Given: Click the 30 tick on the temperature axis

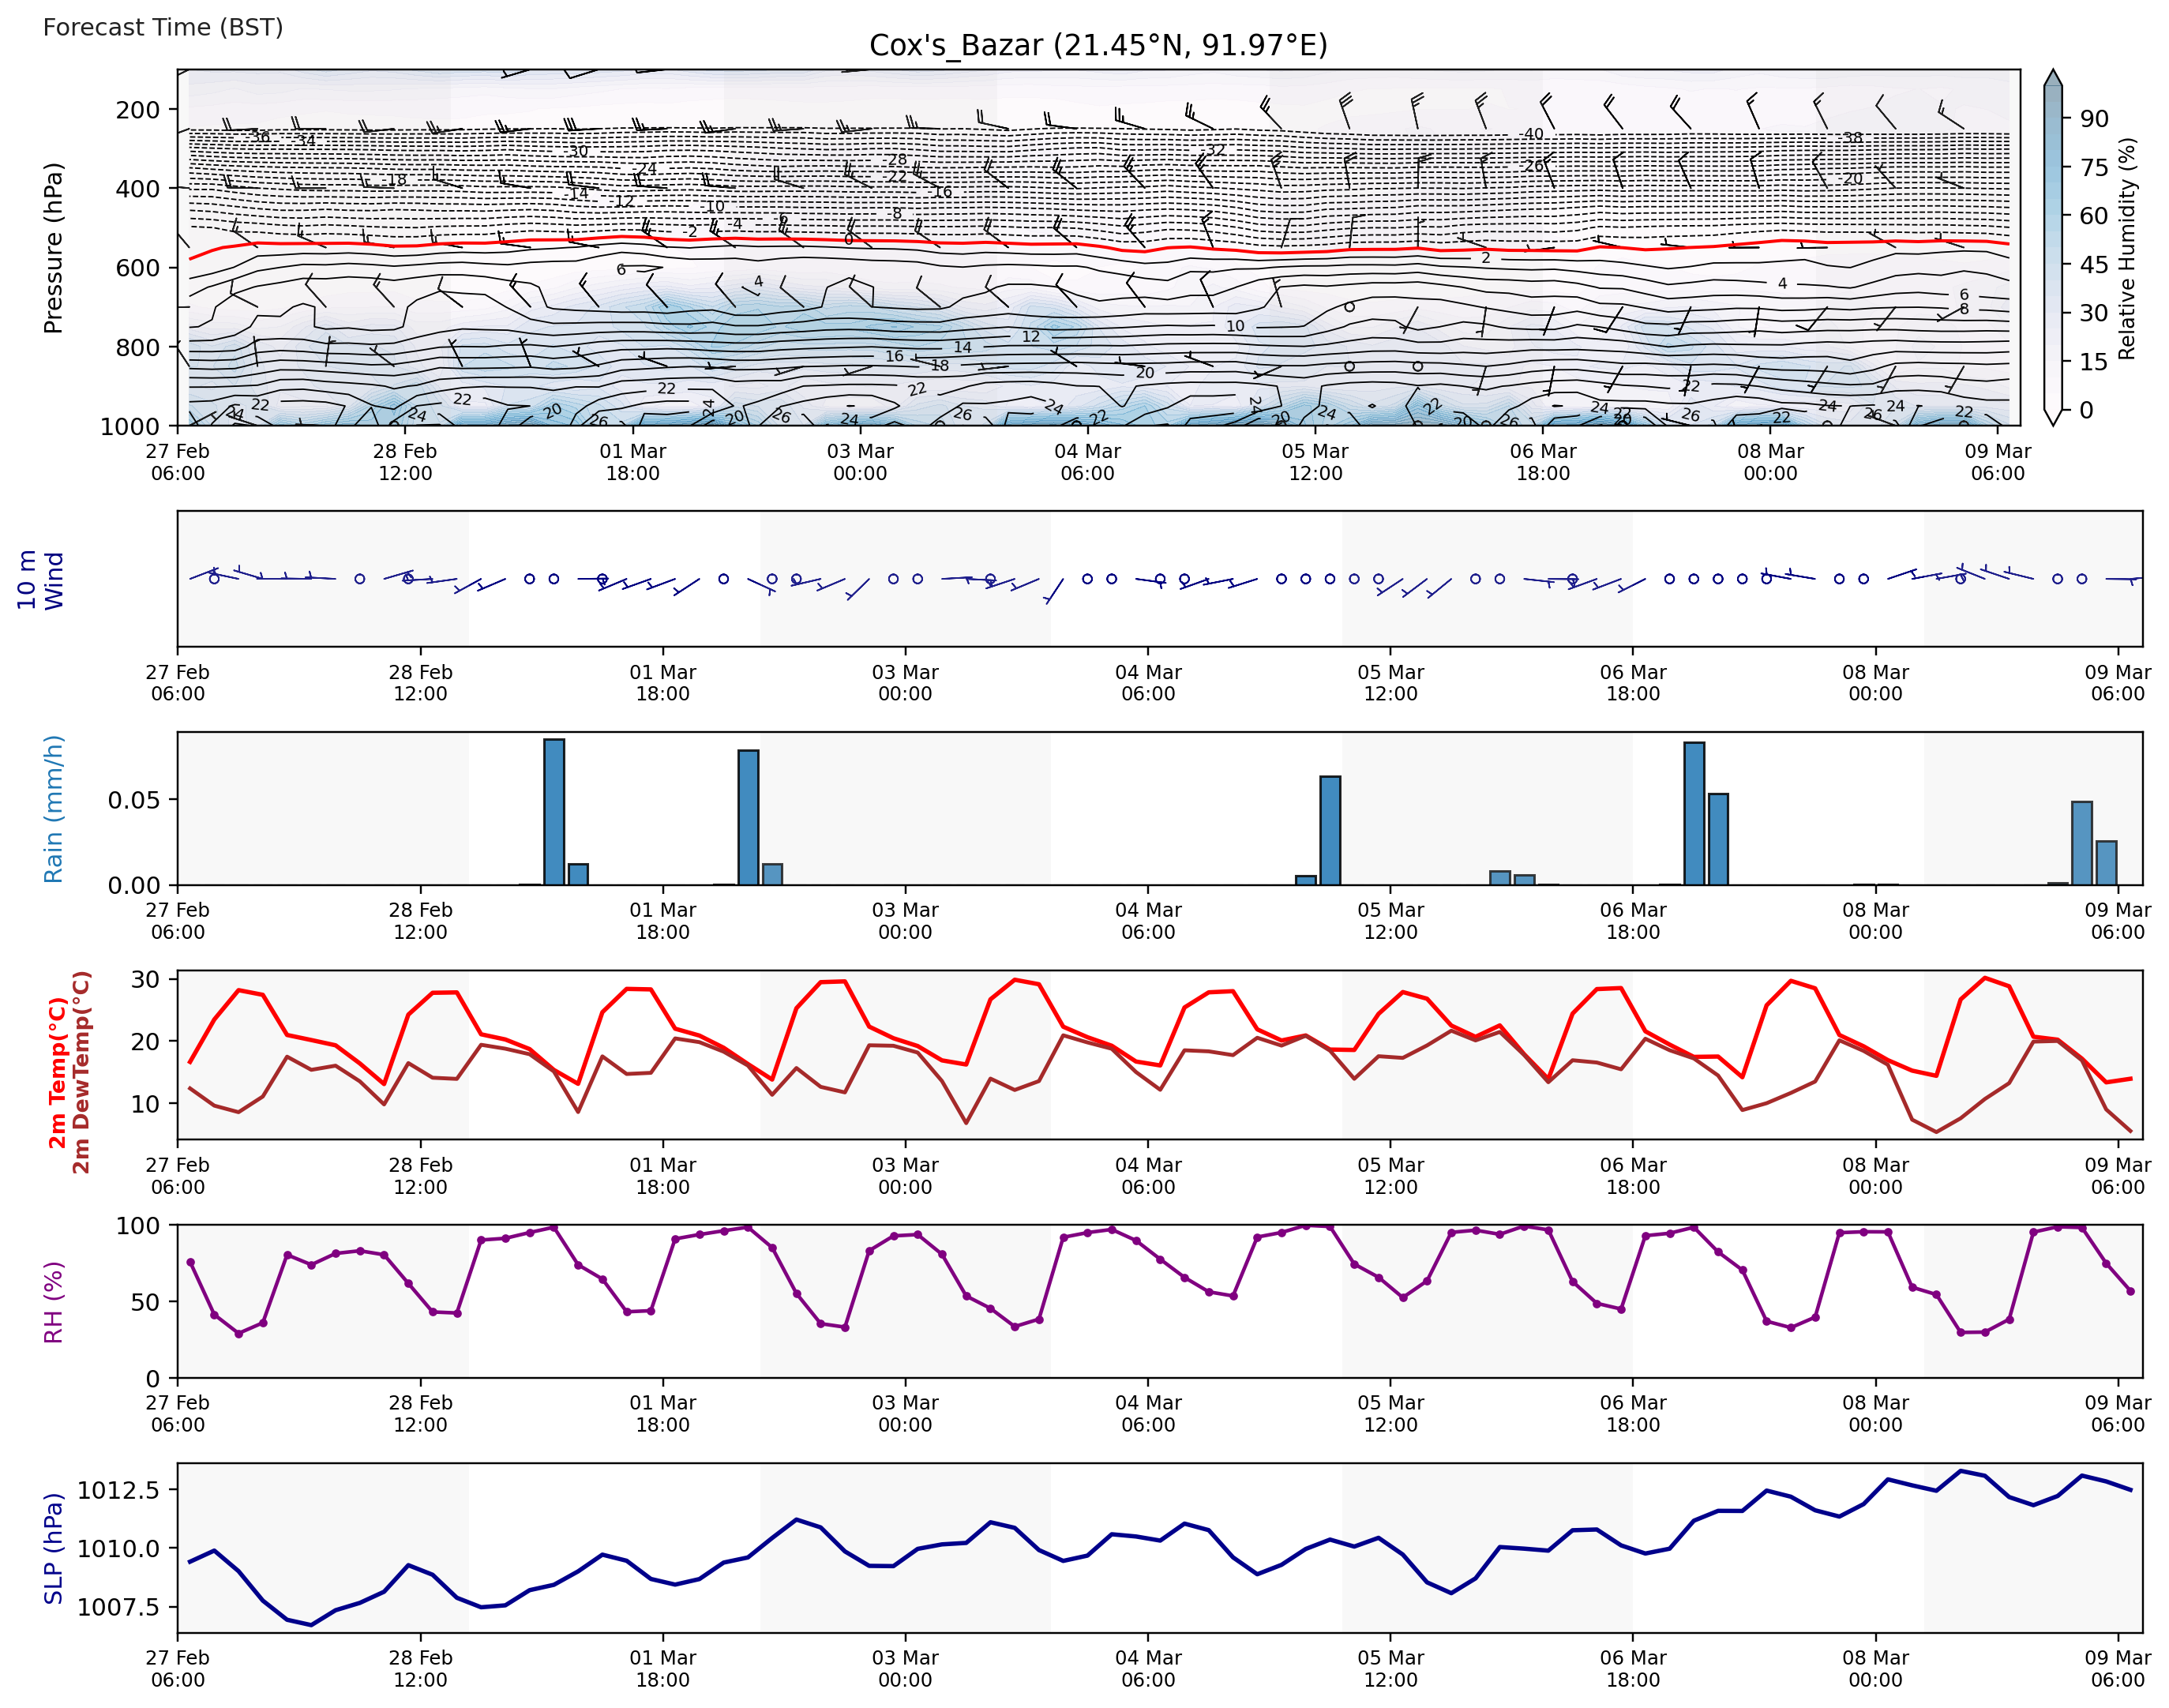Looking at the screenshot, I should click(x=145, y=979).
